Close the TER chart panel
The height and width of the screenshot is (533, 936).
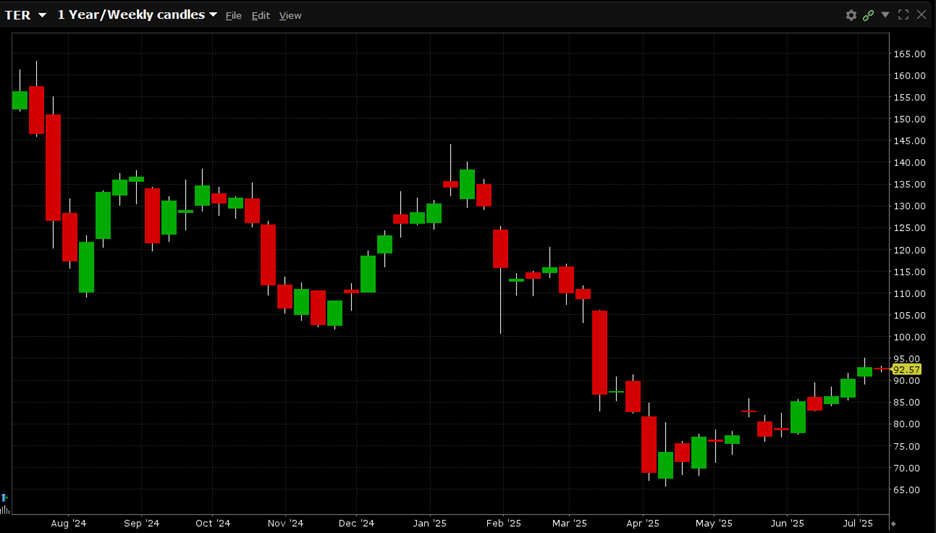[x=922, y=15]
